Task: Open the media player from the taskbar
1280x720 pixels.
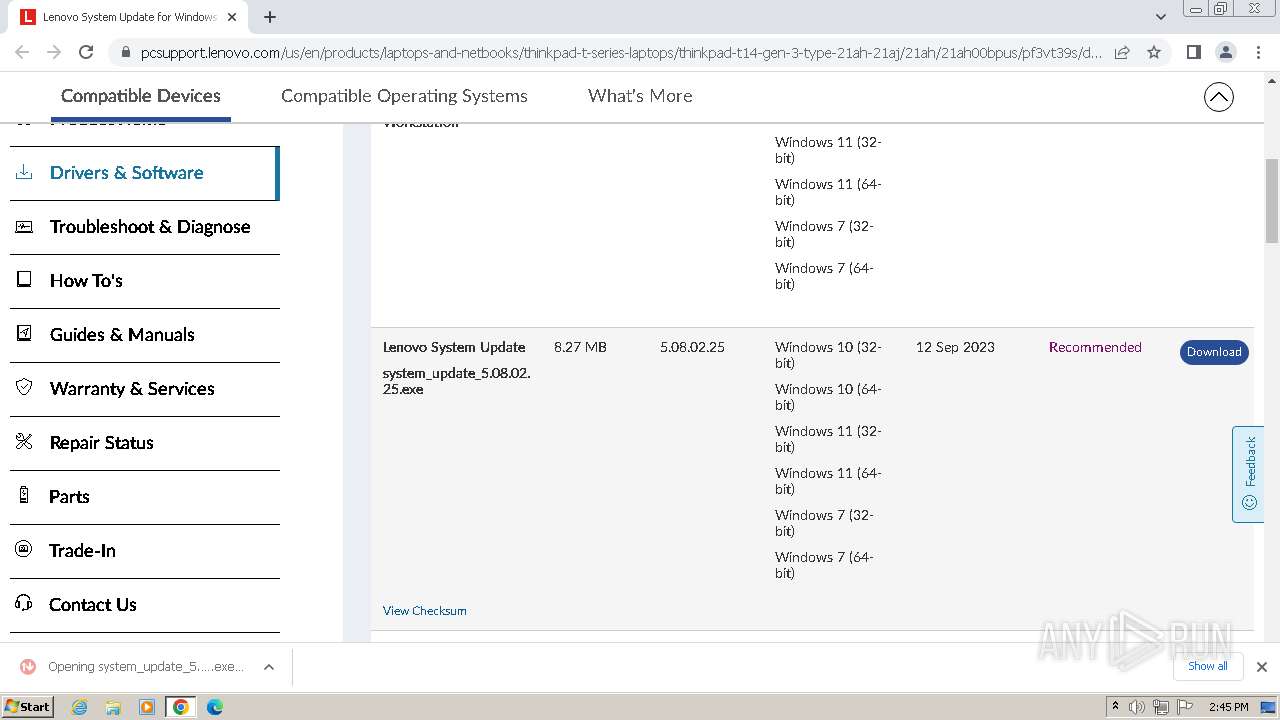Action: point(147,707)
